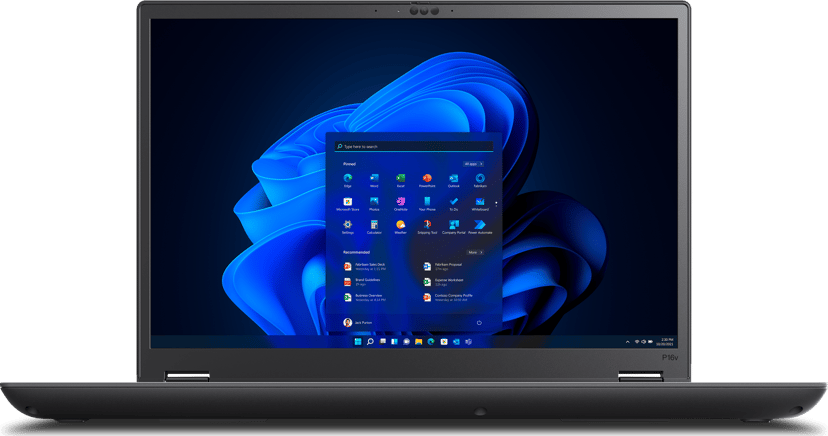Click the battery icon in system tray

point(650,342)
